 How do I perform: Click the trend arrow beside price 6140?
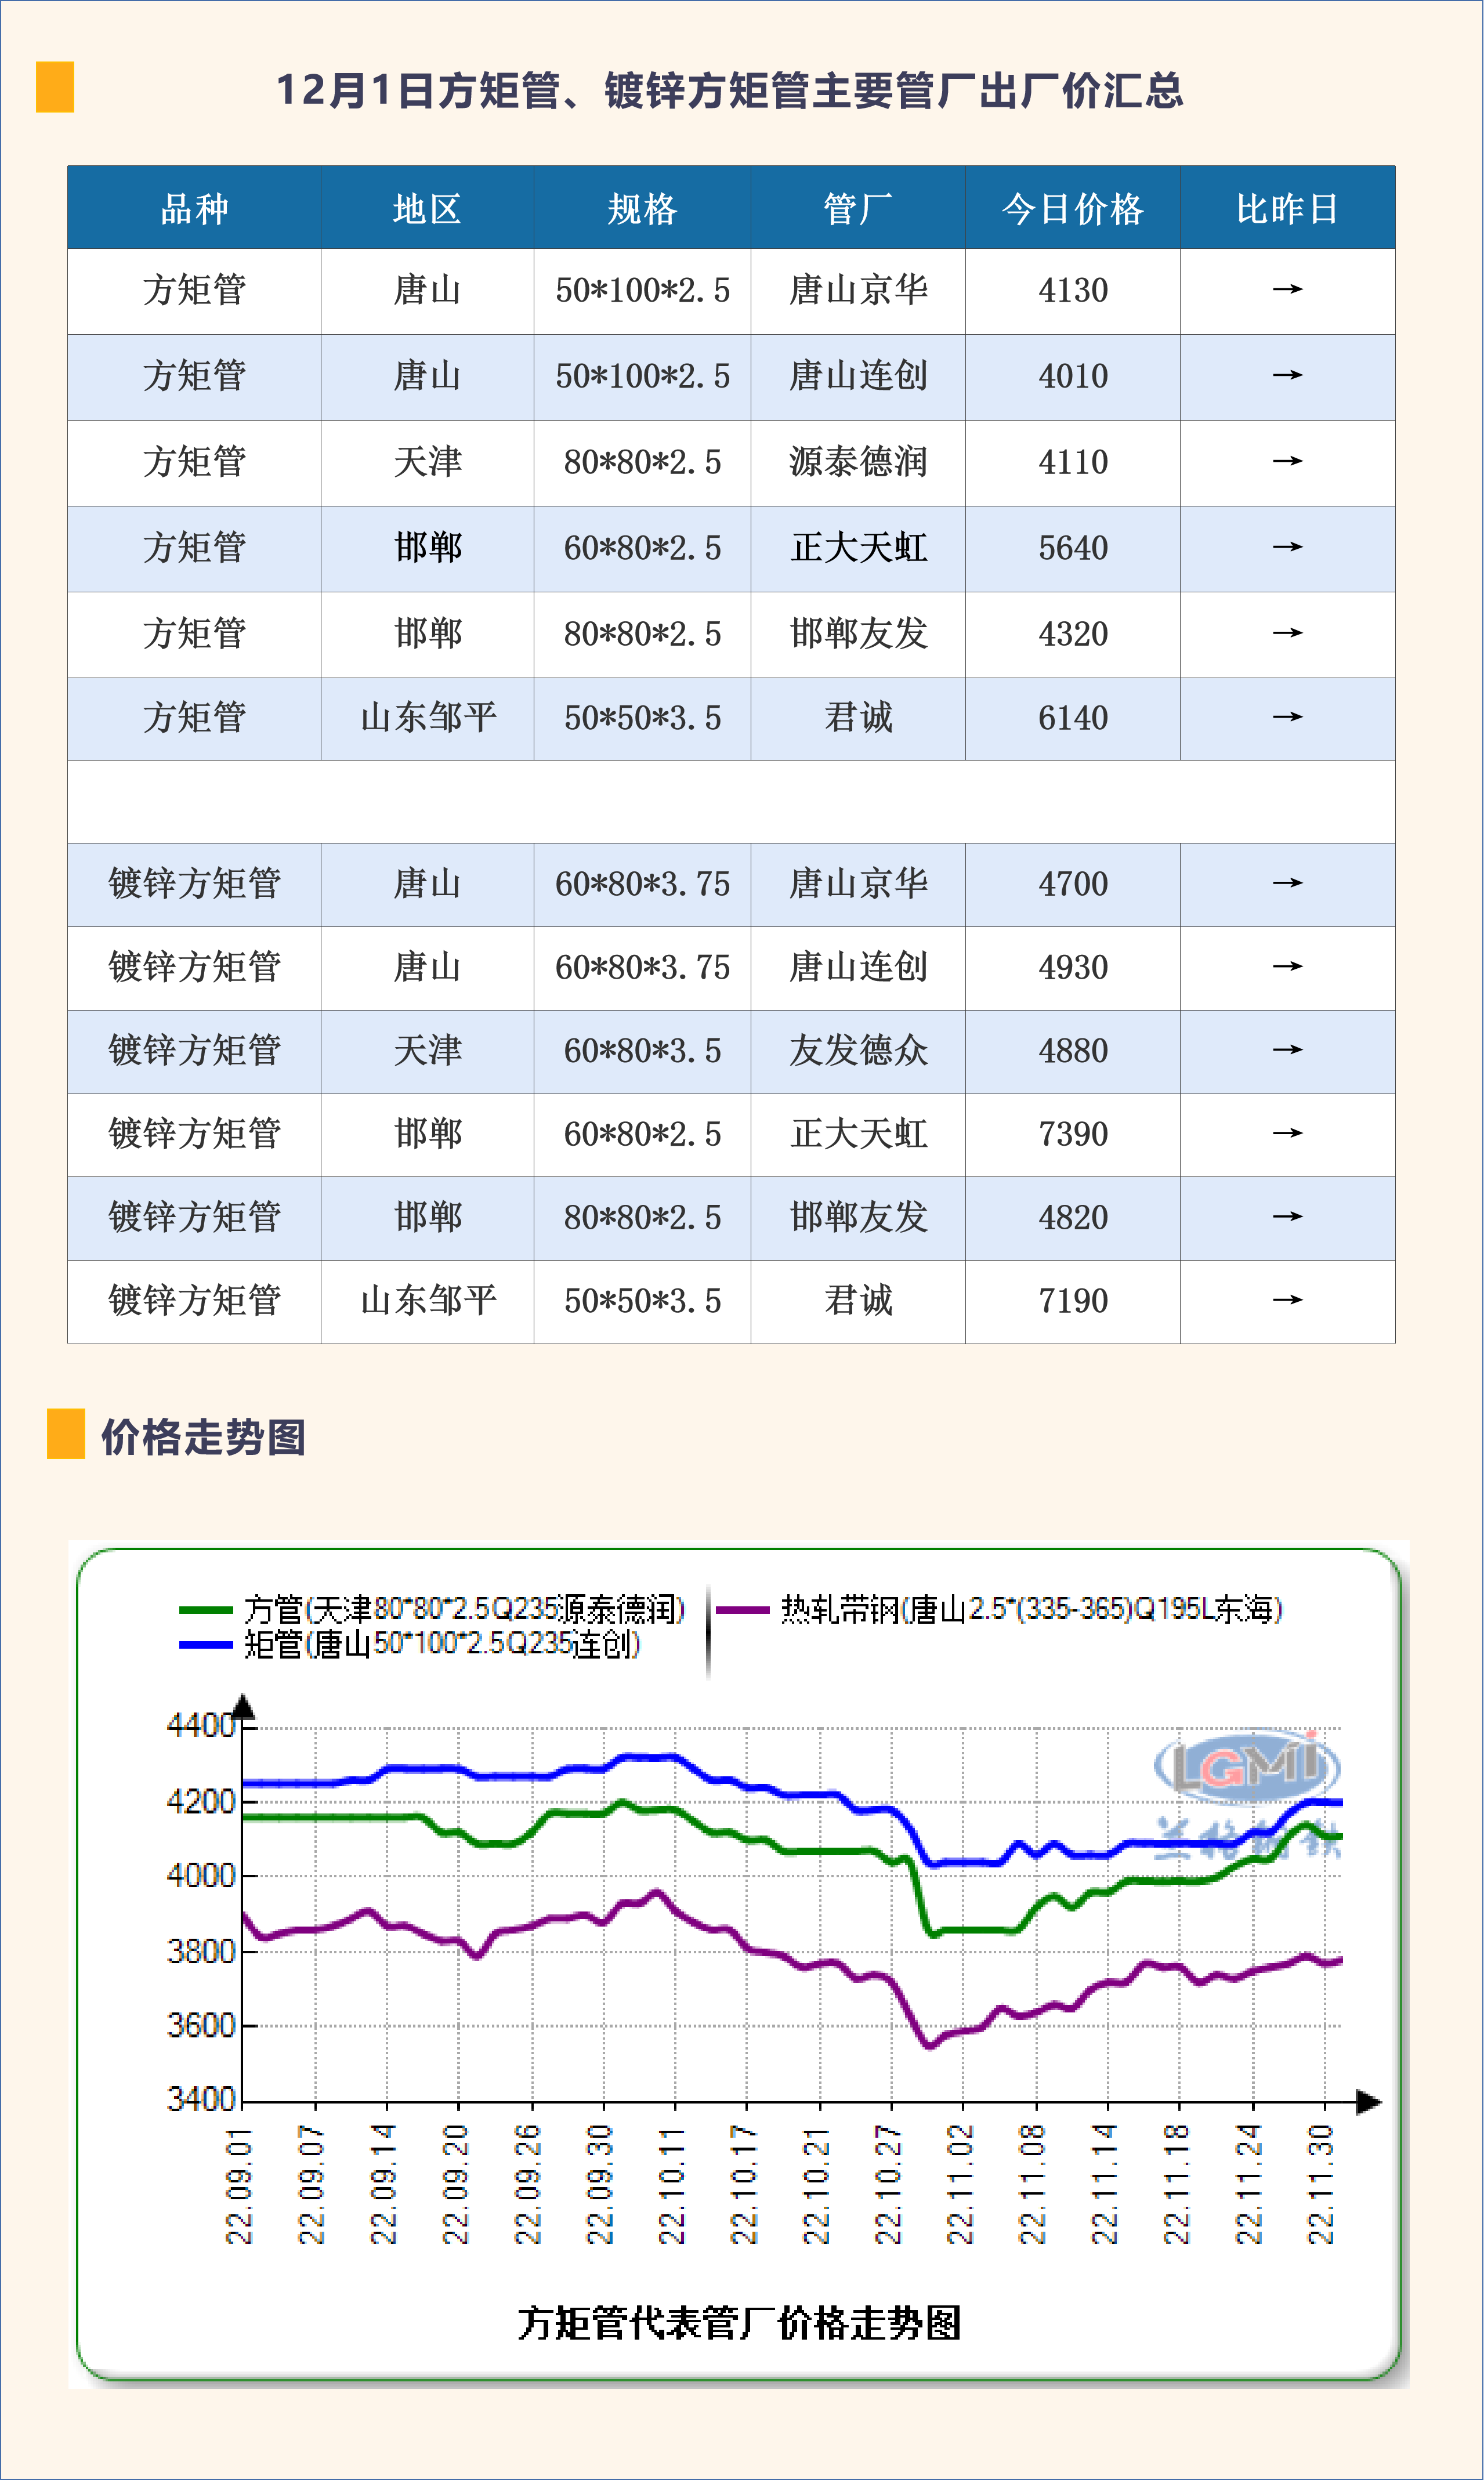[x=1287, y=718]
